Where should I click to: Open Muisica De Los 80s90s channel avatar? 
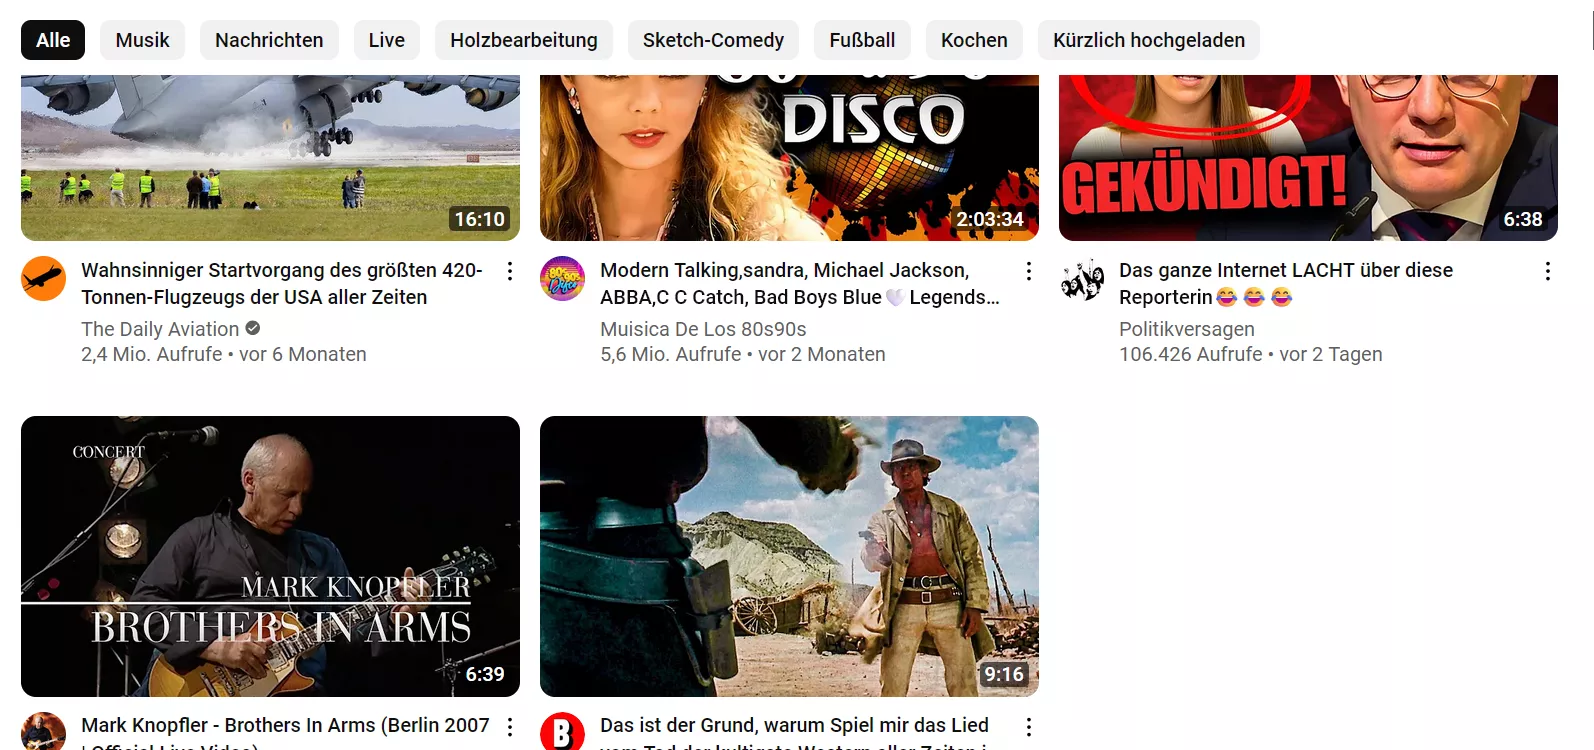pyautogui.click(x=562, y=279)
